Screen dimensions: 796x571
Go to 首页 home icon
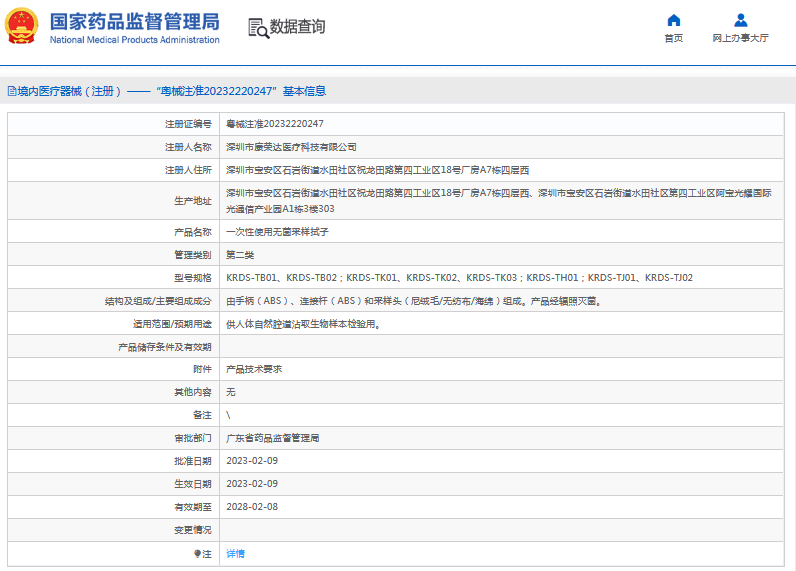tap(674, 20)
